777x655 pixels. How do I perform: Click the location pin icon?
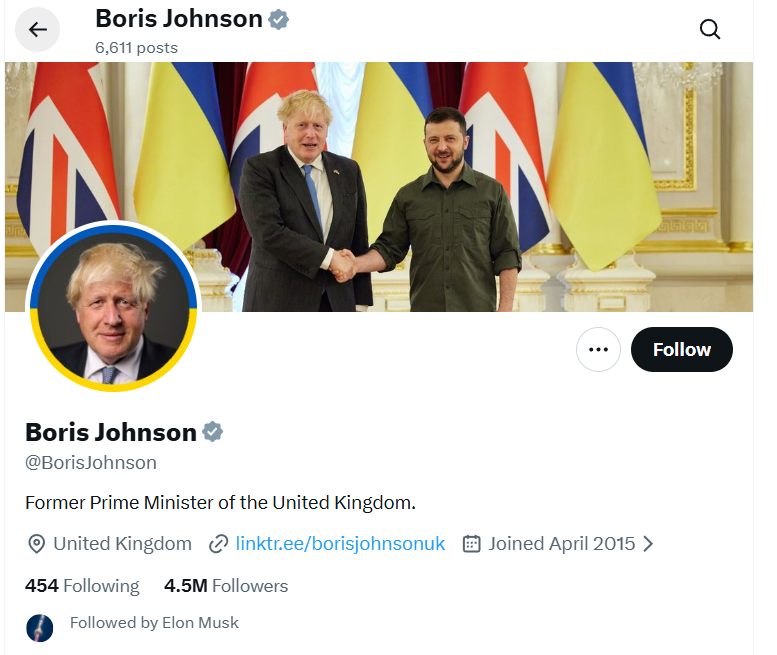tap(36, 544)
